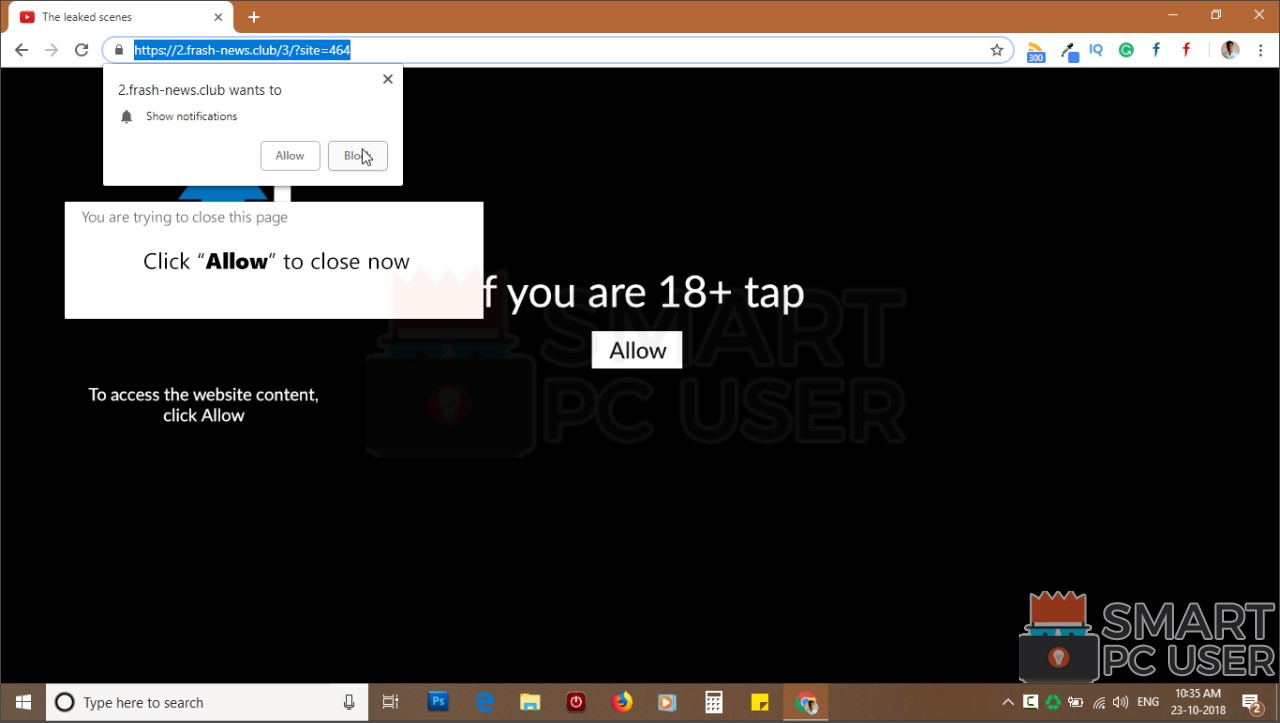Open the IQ extension icon
The height and width of the screenshot is (723, 1280).
[x=1096, y=50]
